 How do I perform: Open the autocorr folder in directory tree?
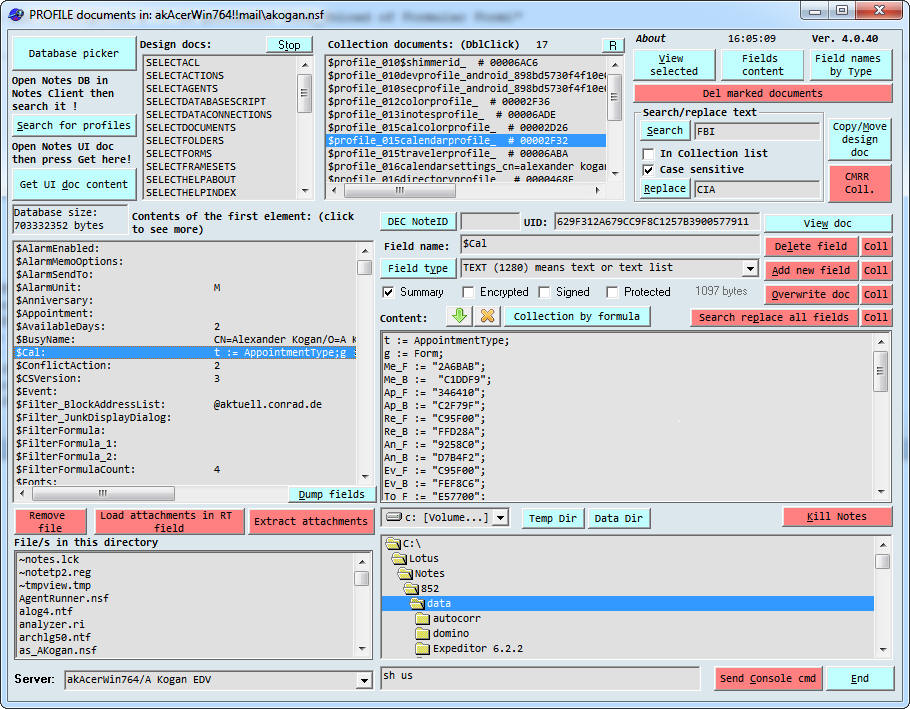456,618
